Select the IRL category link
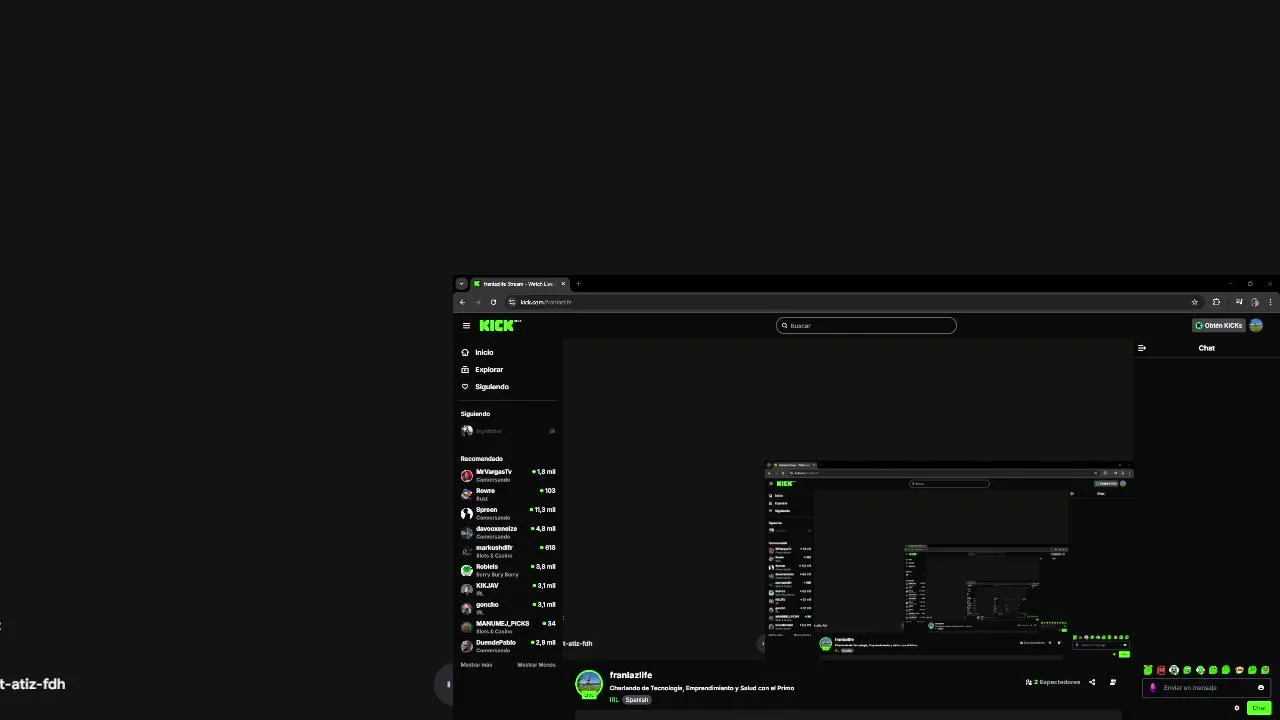This screenshot has width=1280, height=720. [614, 700]
